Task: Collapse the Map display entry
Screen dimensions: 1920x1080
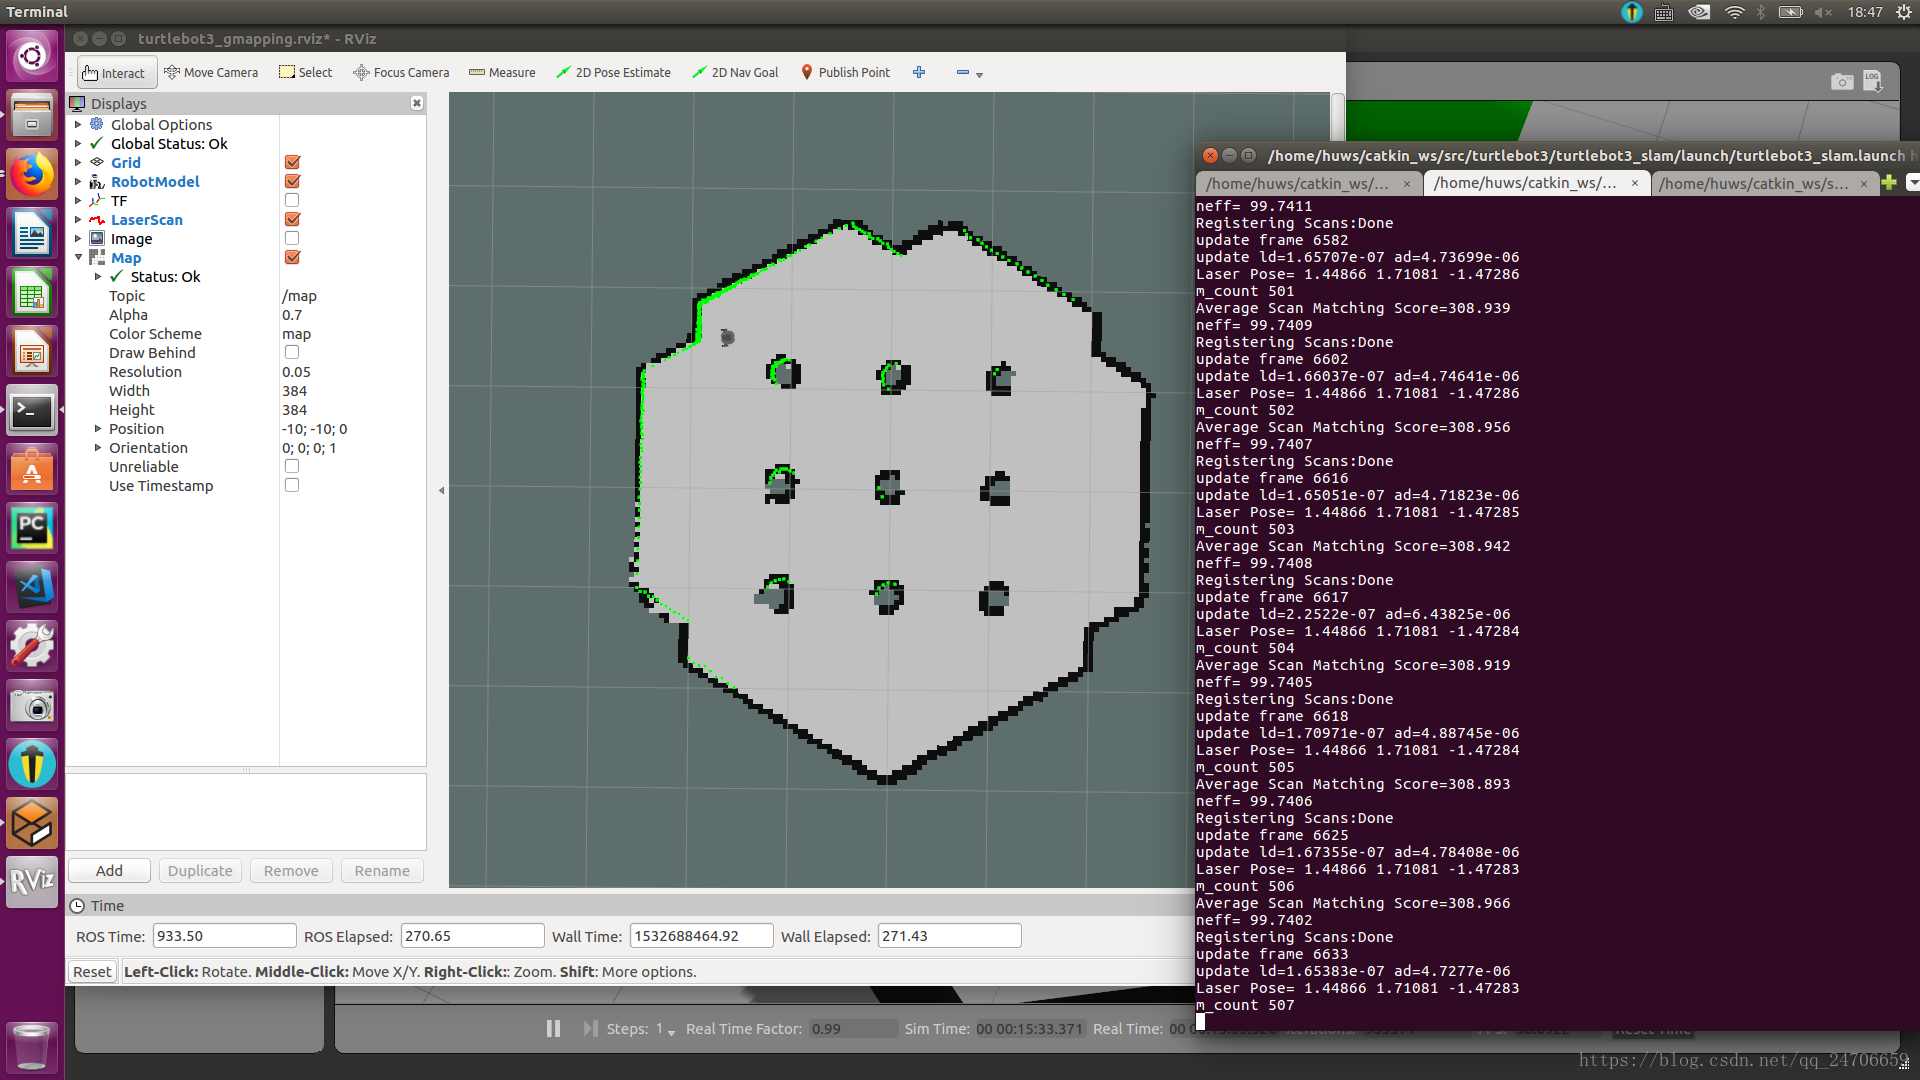Action: pyautogui.click(x=78, y=258)
